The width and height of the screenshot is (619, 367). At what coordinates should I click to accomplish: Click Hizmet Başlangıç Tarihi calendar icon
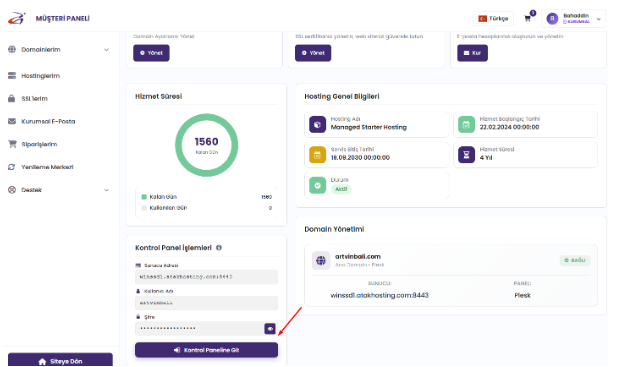[466, 124]
